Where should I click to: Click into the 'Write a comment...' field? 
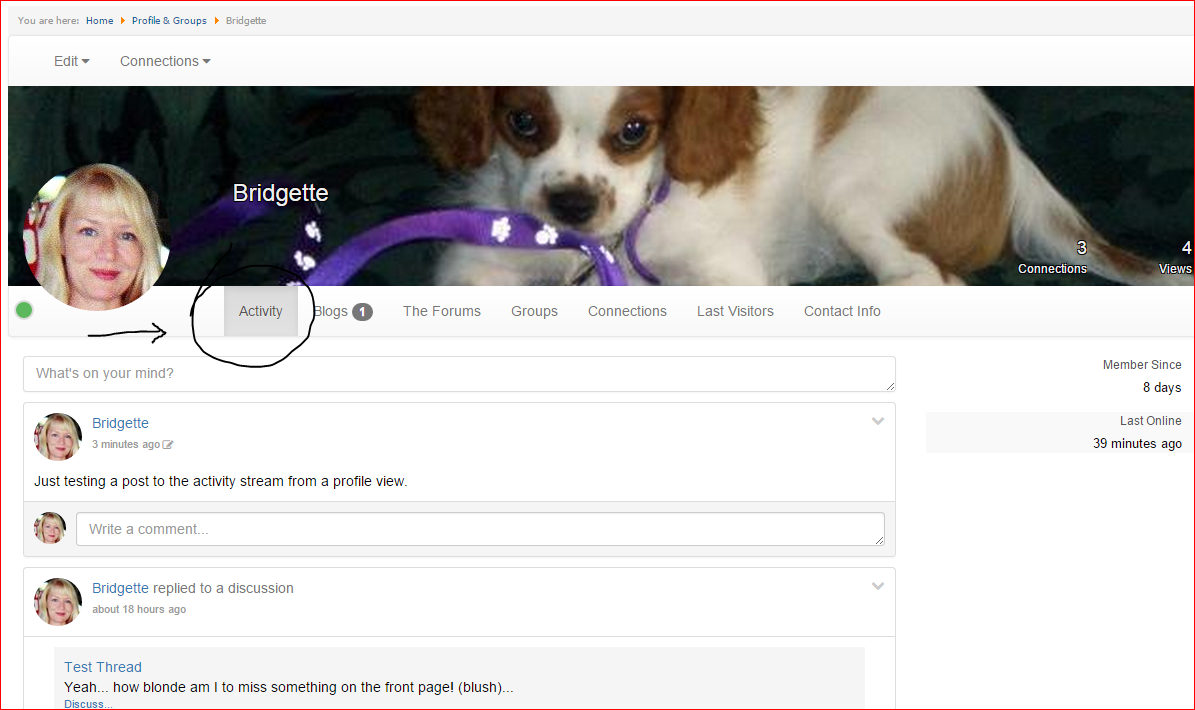point(480,529)
